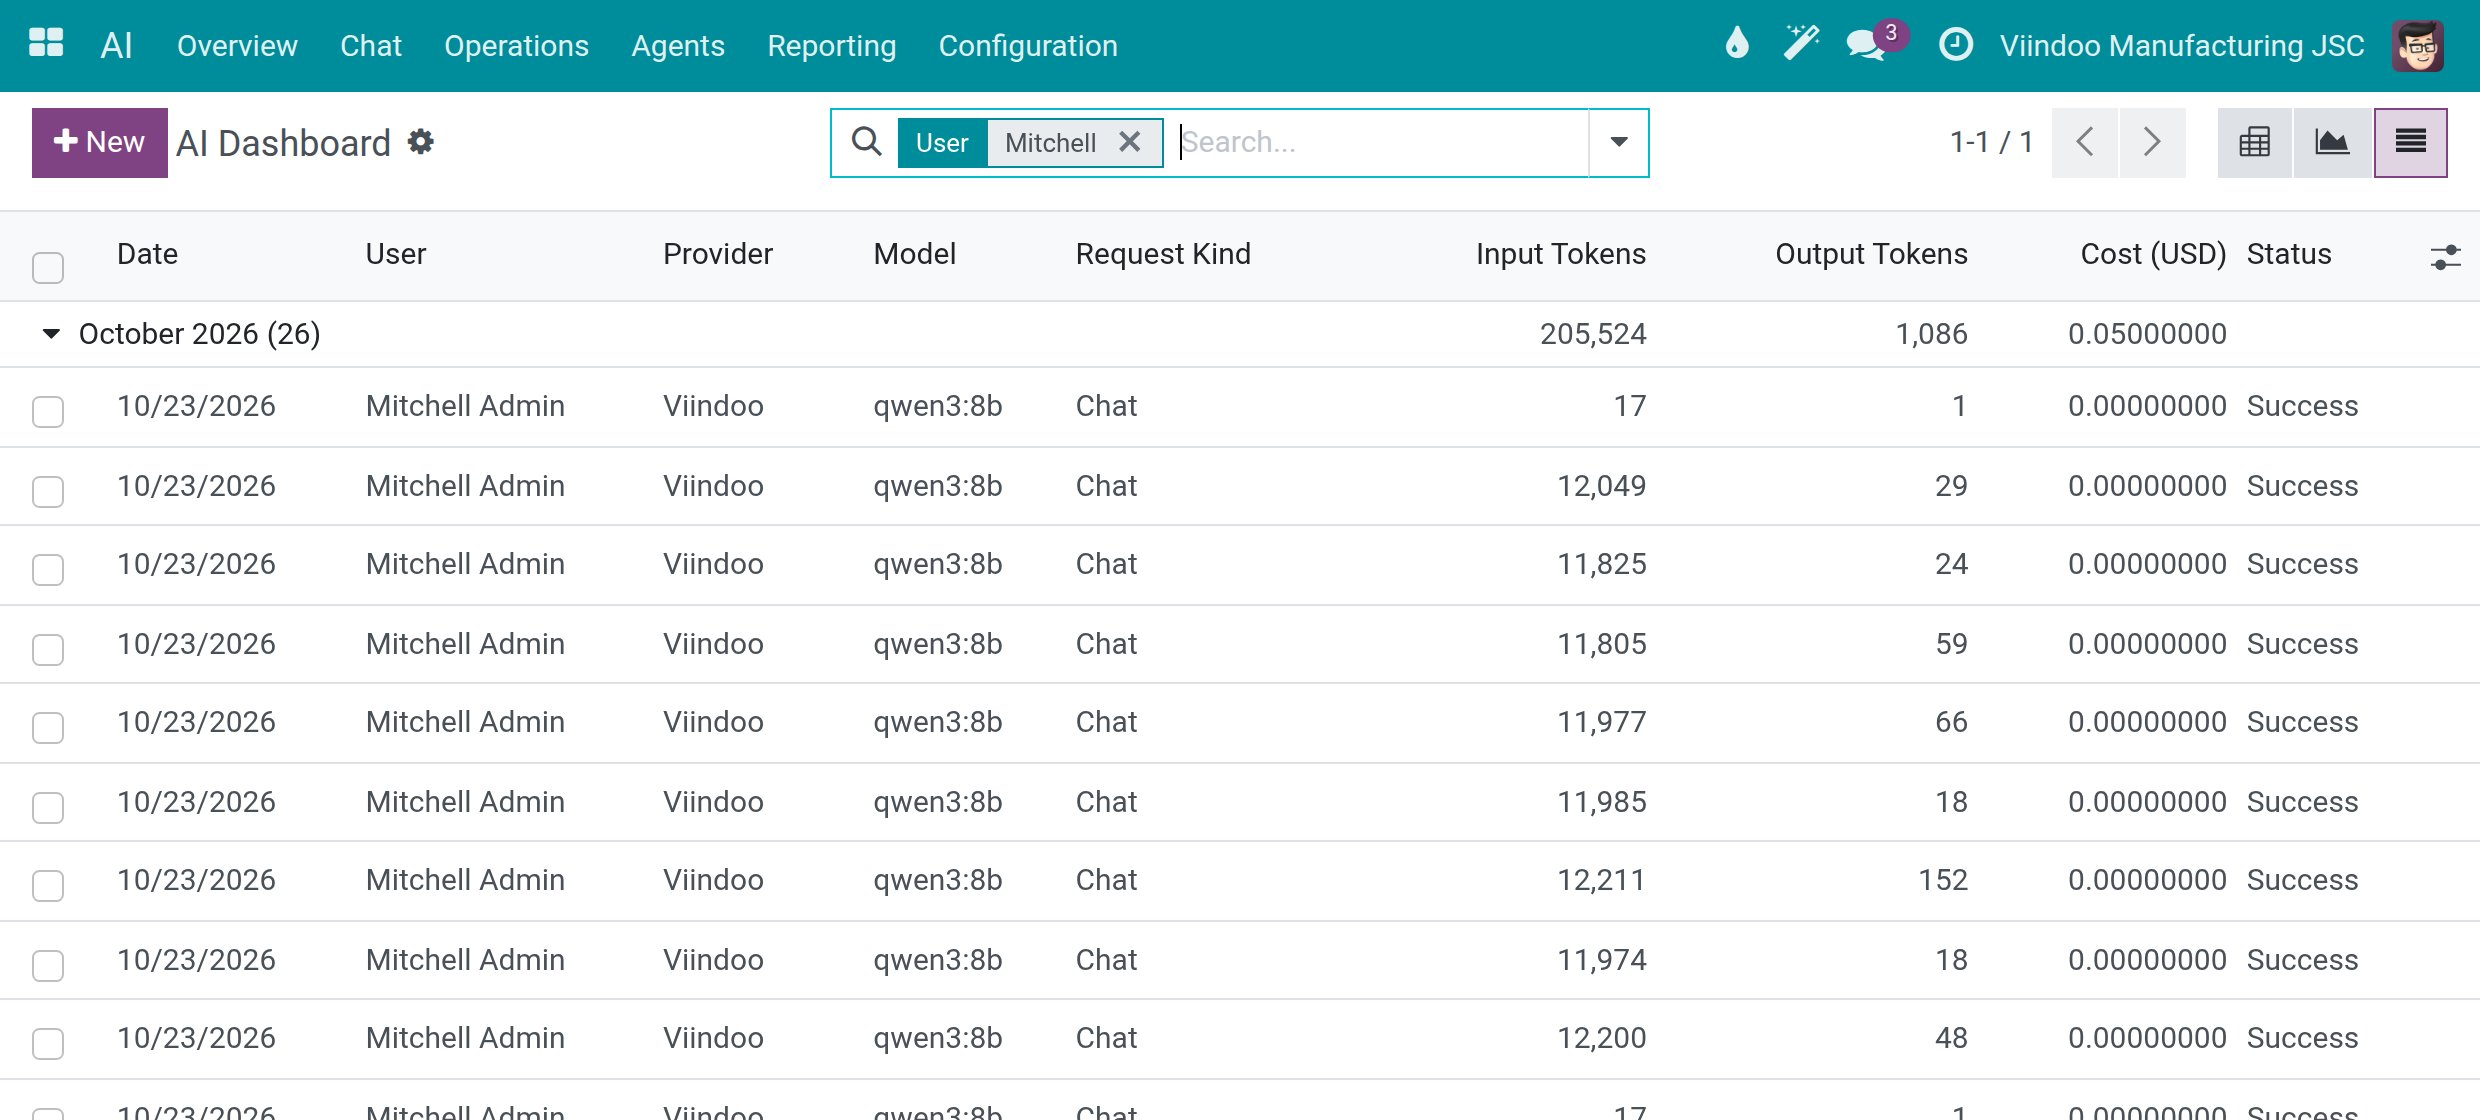
Task: Open the Operations menu
Action: [x=516, y=45]
